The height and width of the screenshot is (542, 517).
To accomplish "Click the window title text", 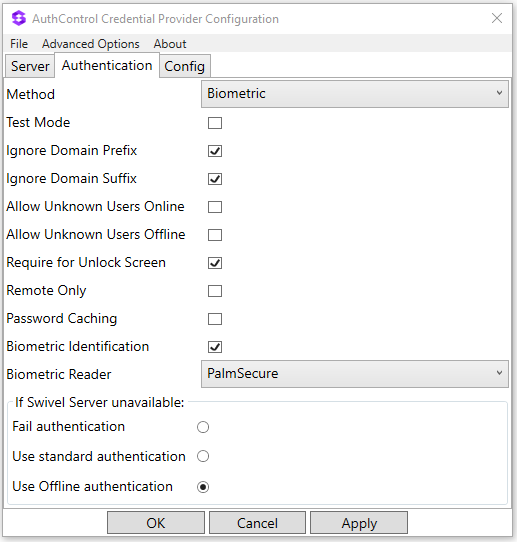I will point(156,19).
